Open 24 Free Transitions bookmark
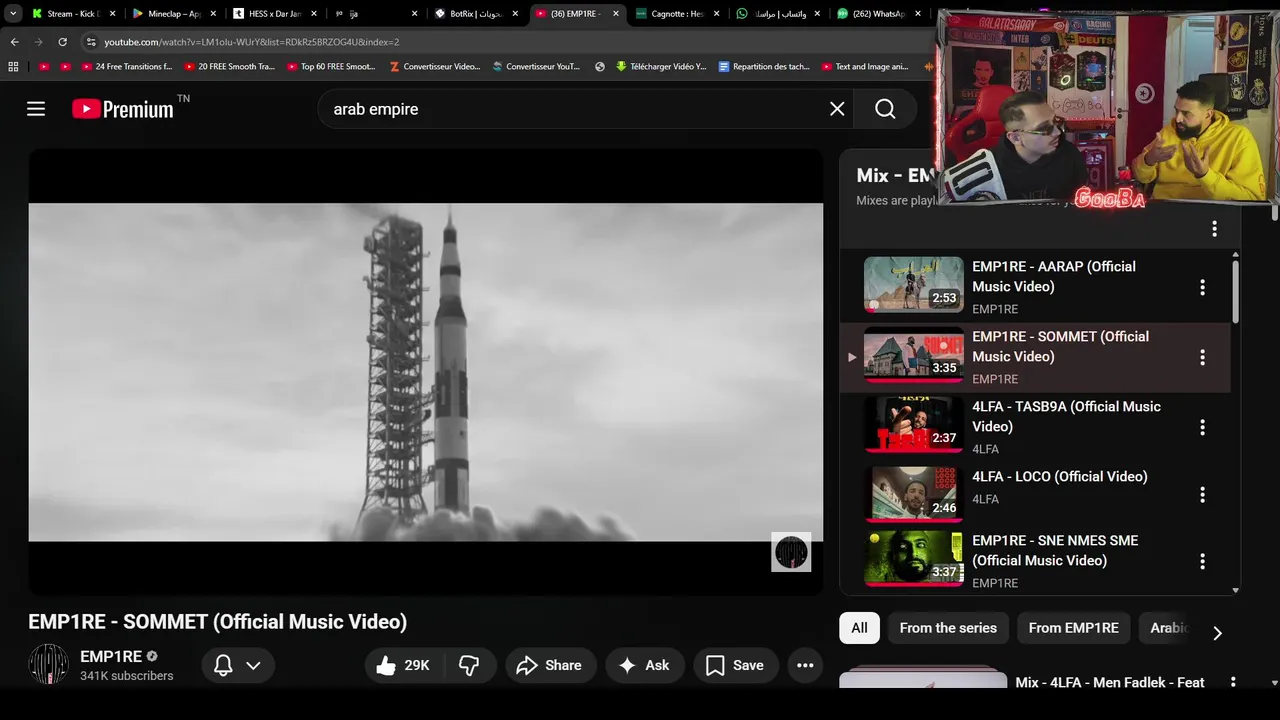 click(126, 67)
